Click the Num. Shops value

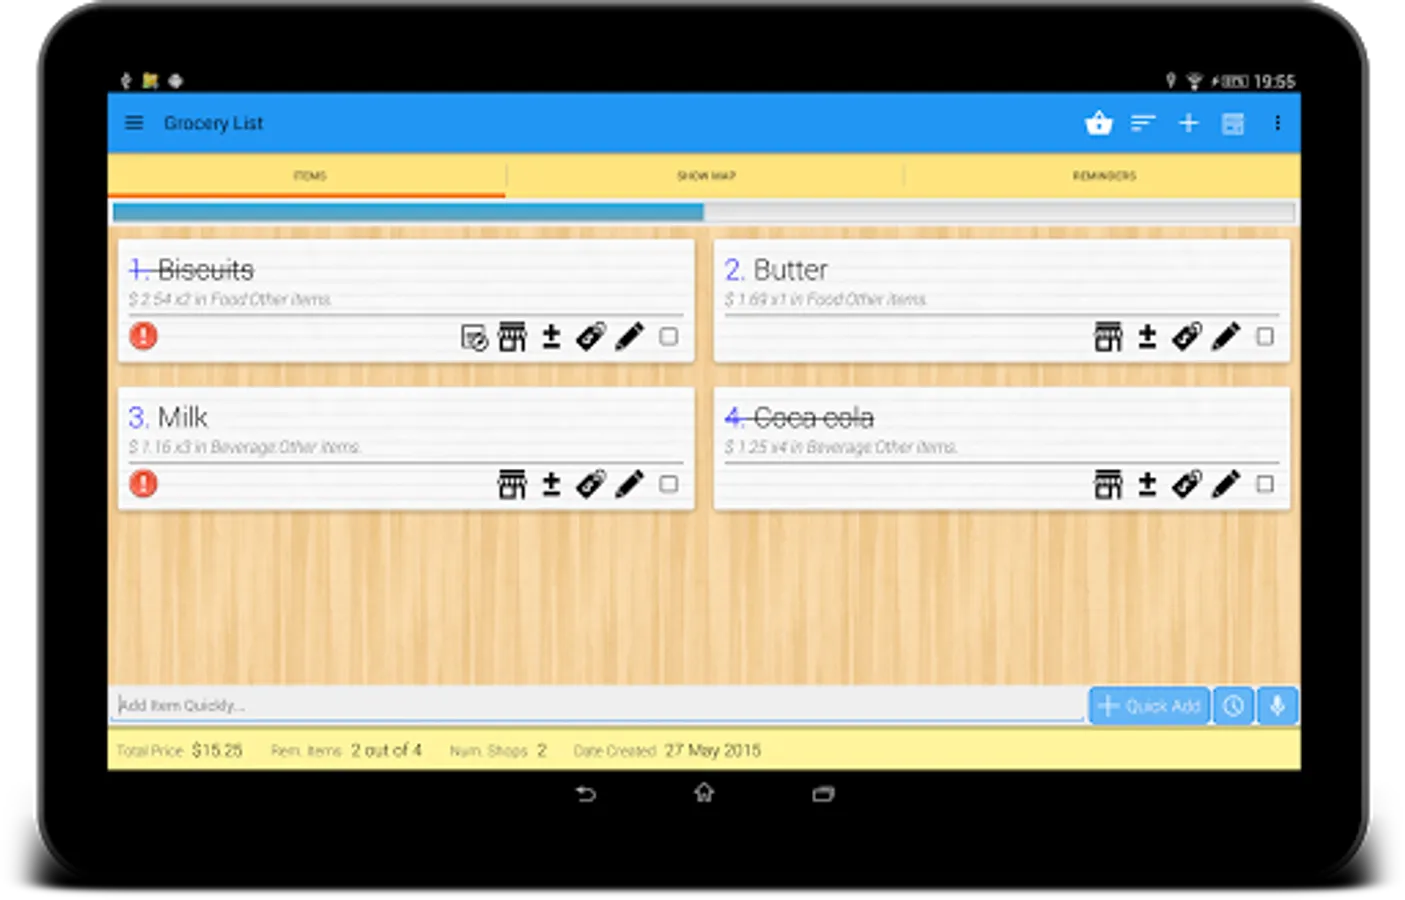pos(542,750)
